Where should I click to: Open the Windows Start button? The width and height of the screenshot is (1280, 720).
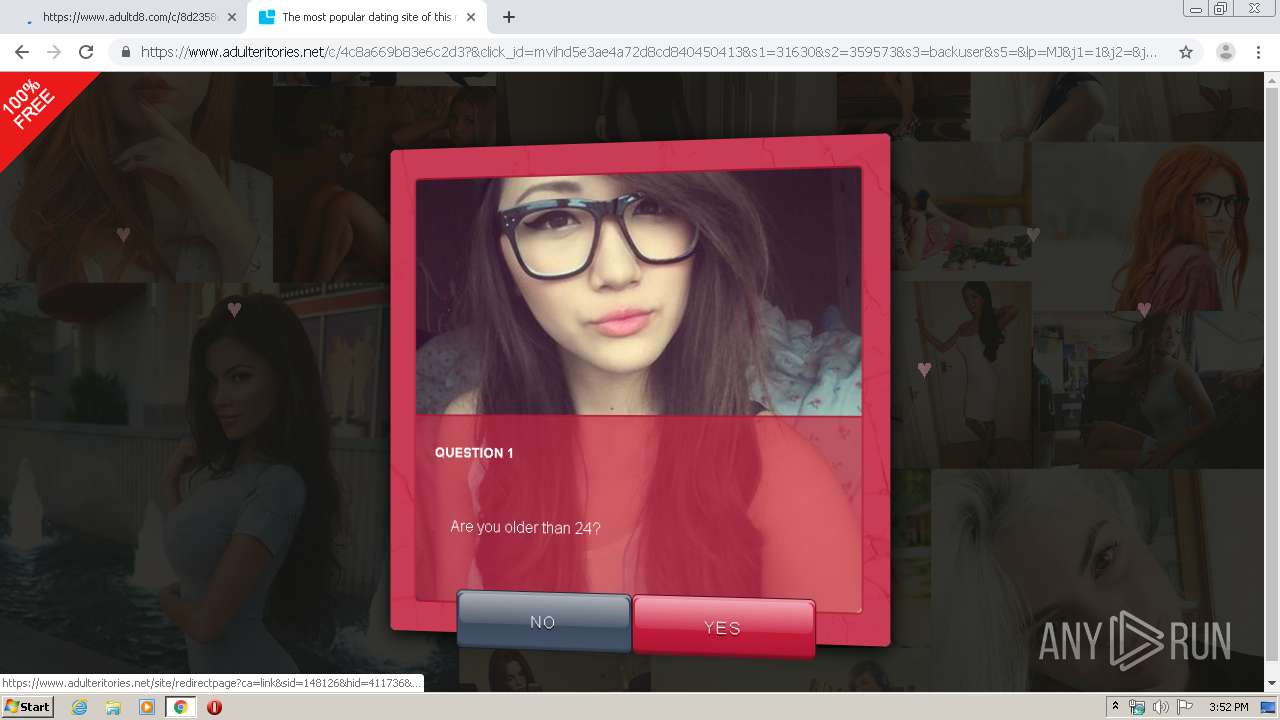(28, 707)
